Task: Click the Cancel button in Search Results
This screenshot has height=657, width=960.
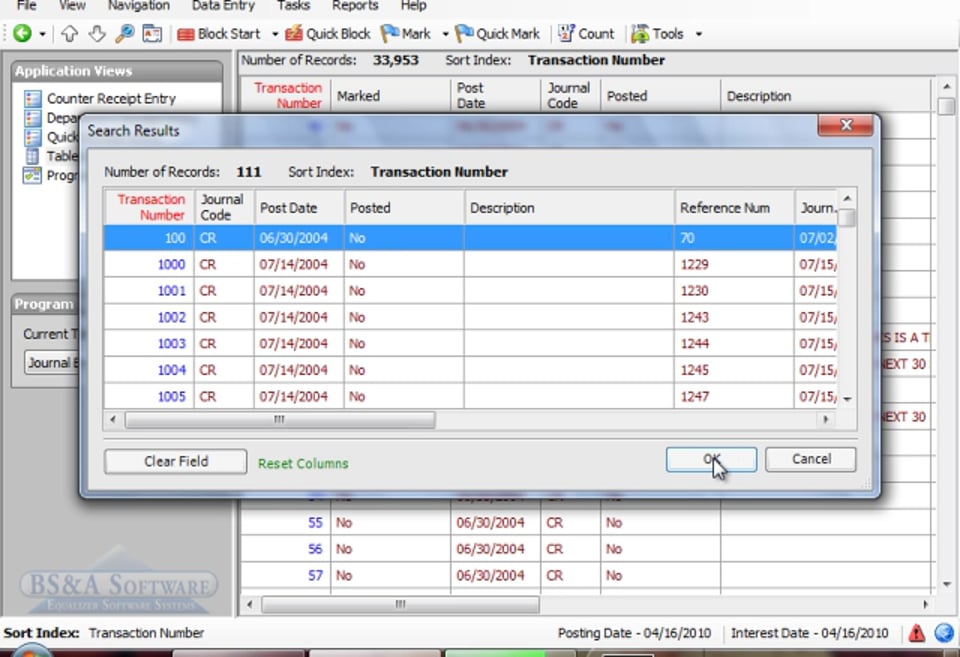Action: click(x=811, y=459)
